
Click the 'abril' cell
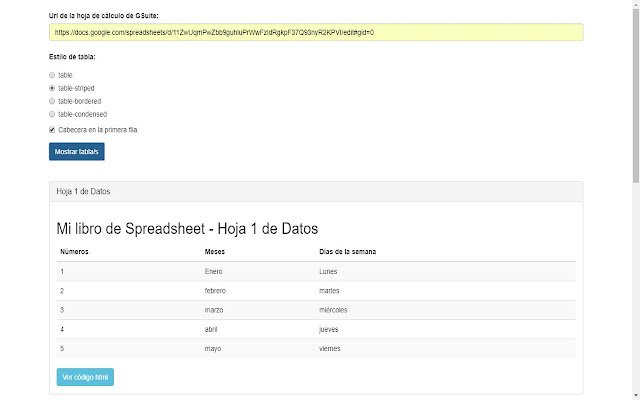(x=211, y=329)
